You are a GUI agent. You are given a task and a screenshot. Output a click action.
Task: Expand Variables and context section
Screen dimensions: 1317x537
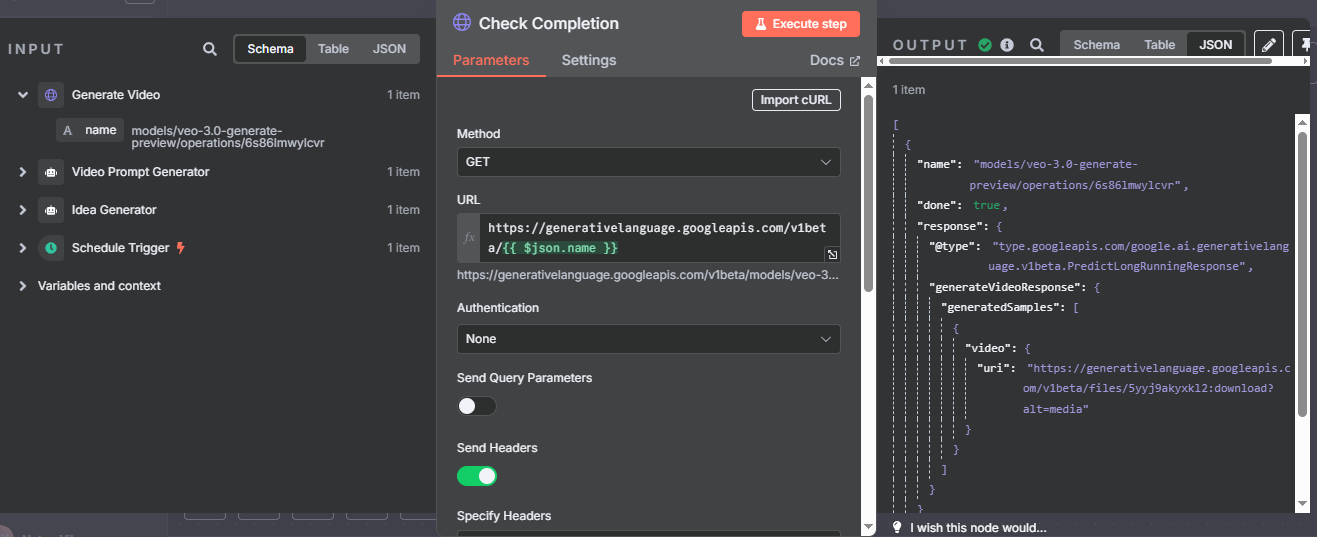pyautogui.click(x=22, y=286)
